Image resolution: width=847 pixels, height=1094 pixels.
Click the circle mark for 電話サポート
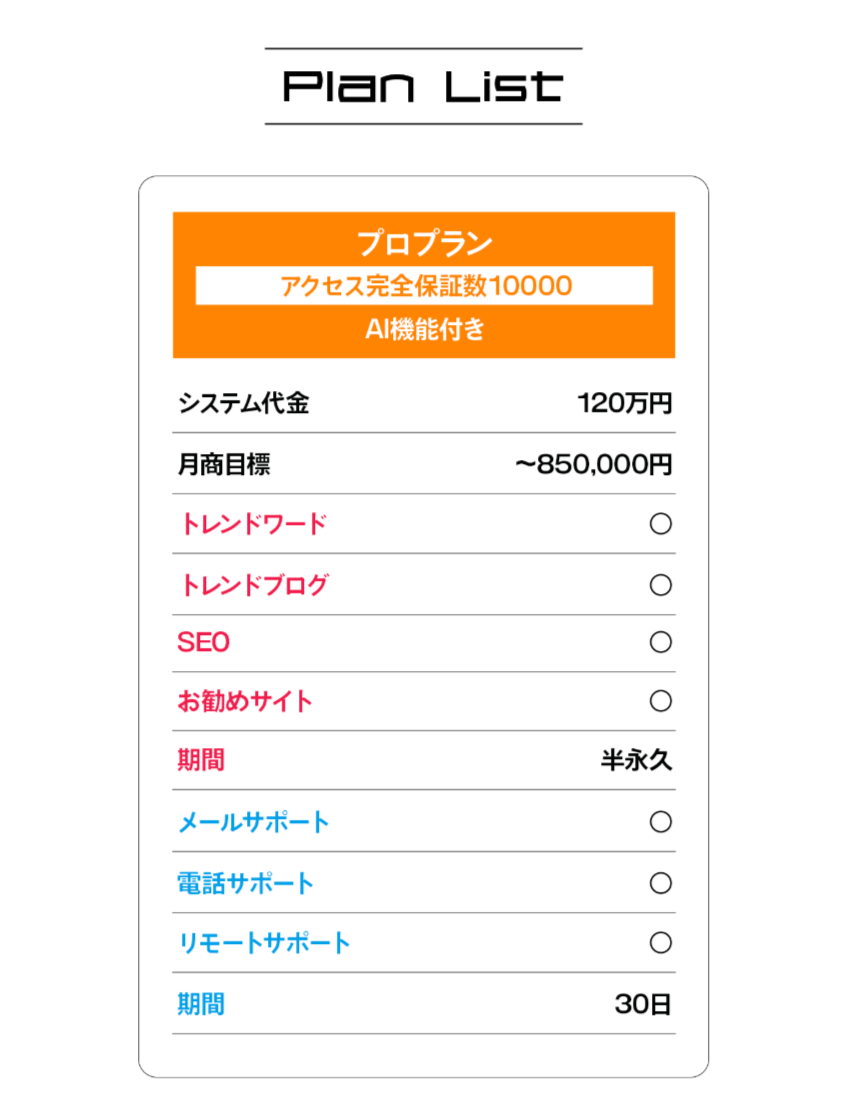pyautogui.click(x=660, y=883)
